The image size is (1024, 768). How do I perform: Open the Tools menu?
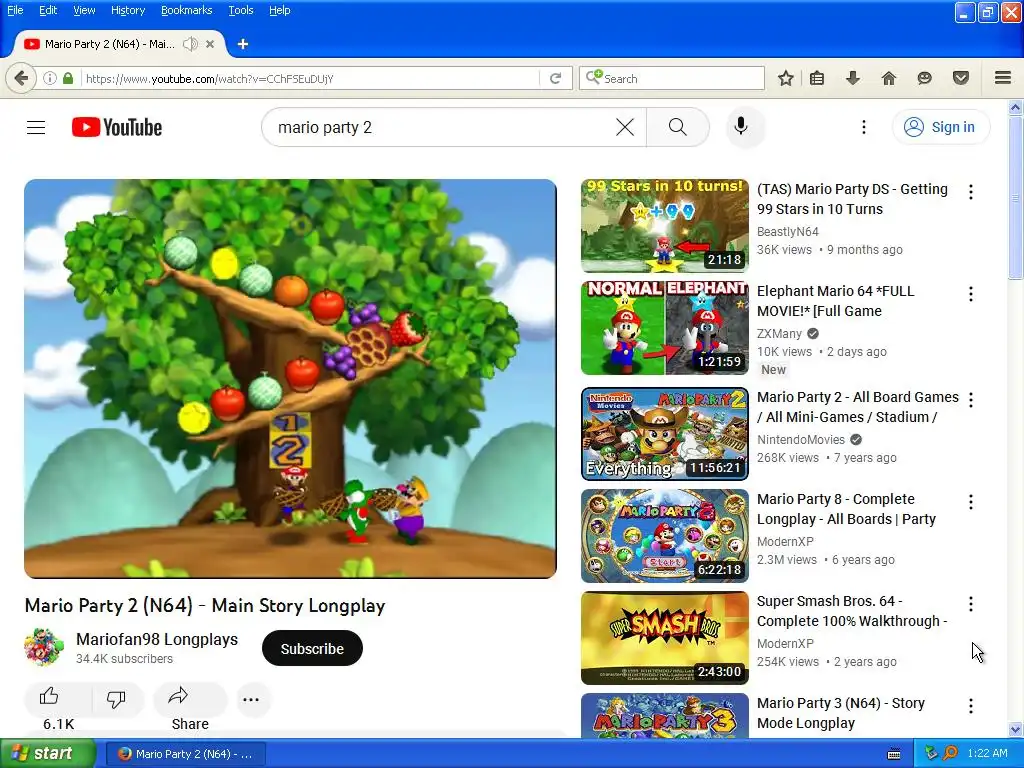tap(240, 10)
